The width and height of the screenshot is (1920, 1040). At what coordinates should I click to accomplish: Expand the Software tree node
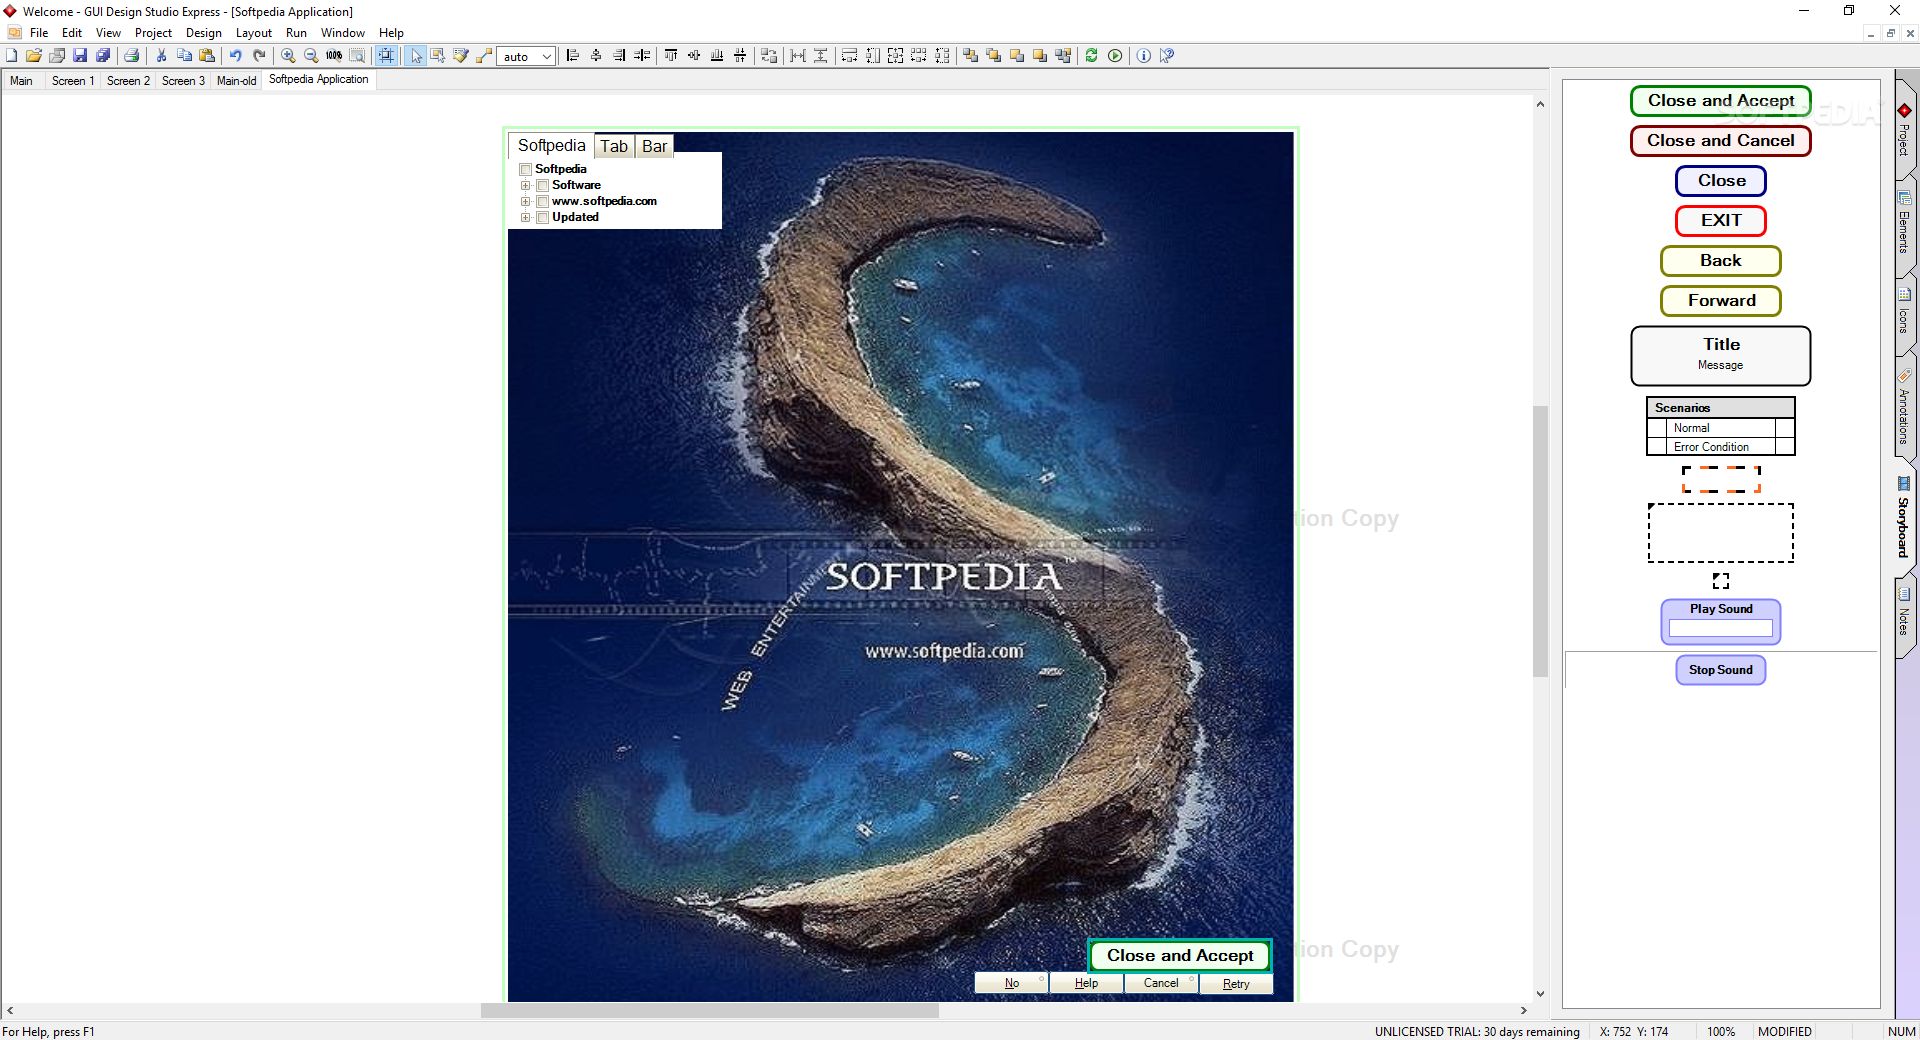(x=525, y=185)
